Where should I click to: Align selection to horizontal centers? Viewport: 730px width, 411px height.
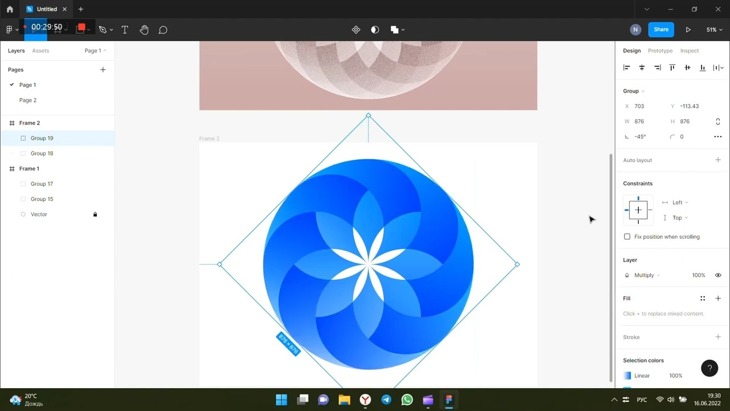(642, 67)
